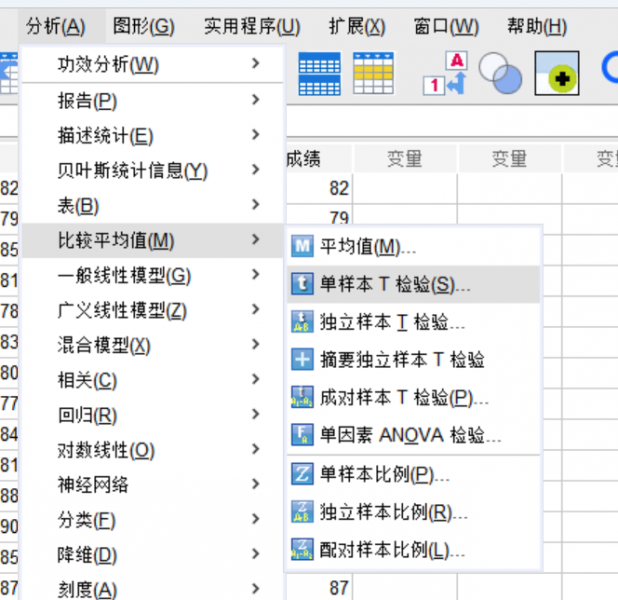Select 独立样本 T 检验... submenu item
618x600 pixels.
coord(413,322)
